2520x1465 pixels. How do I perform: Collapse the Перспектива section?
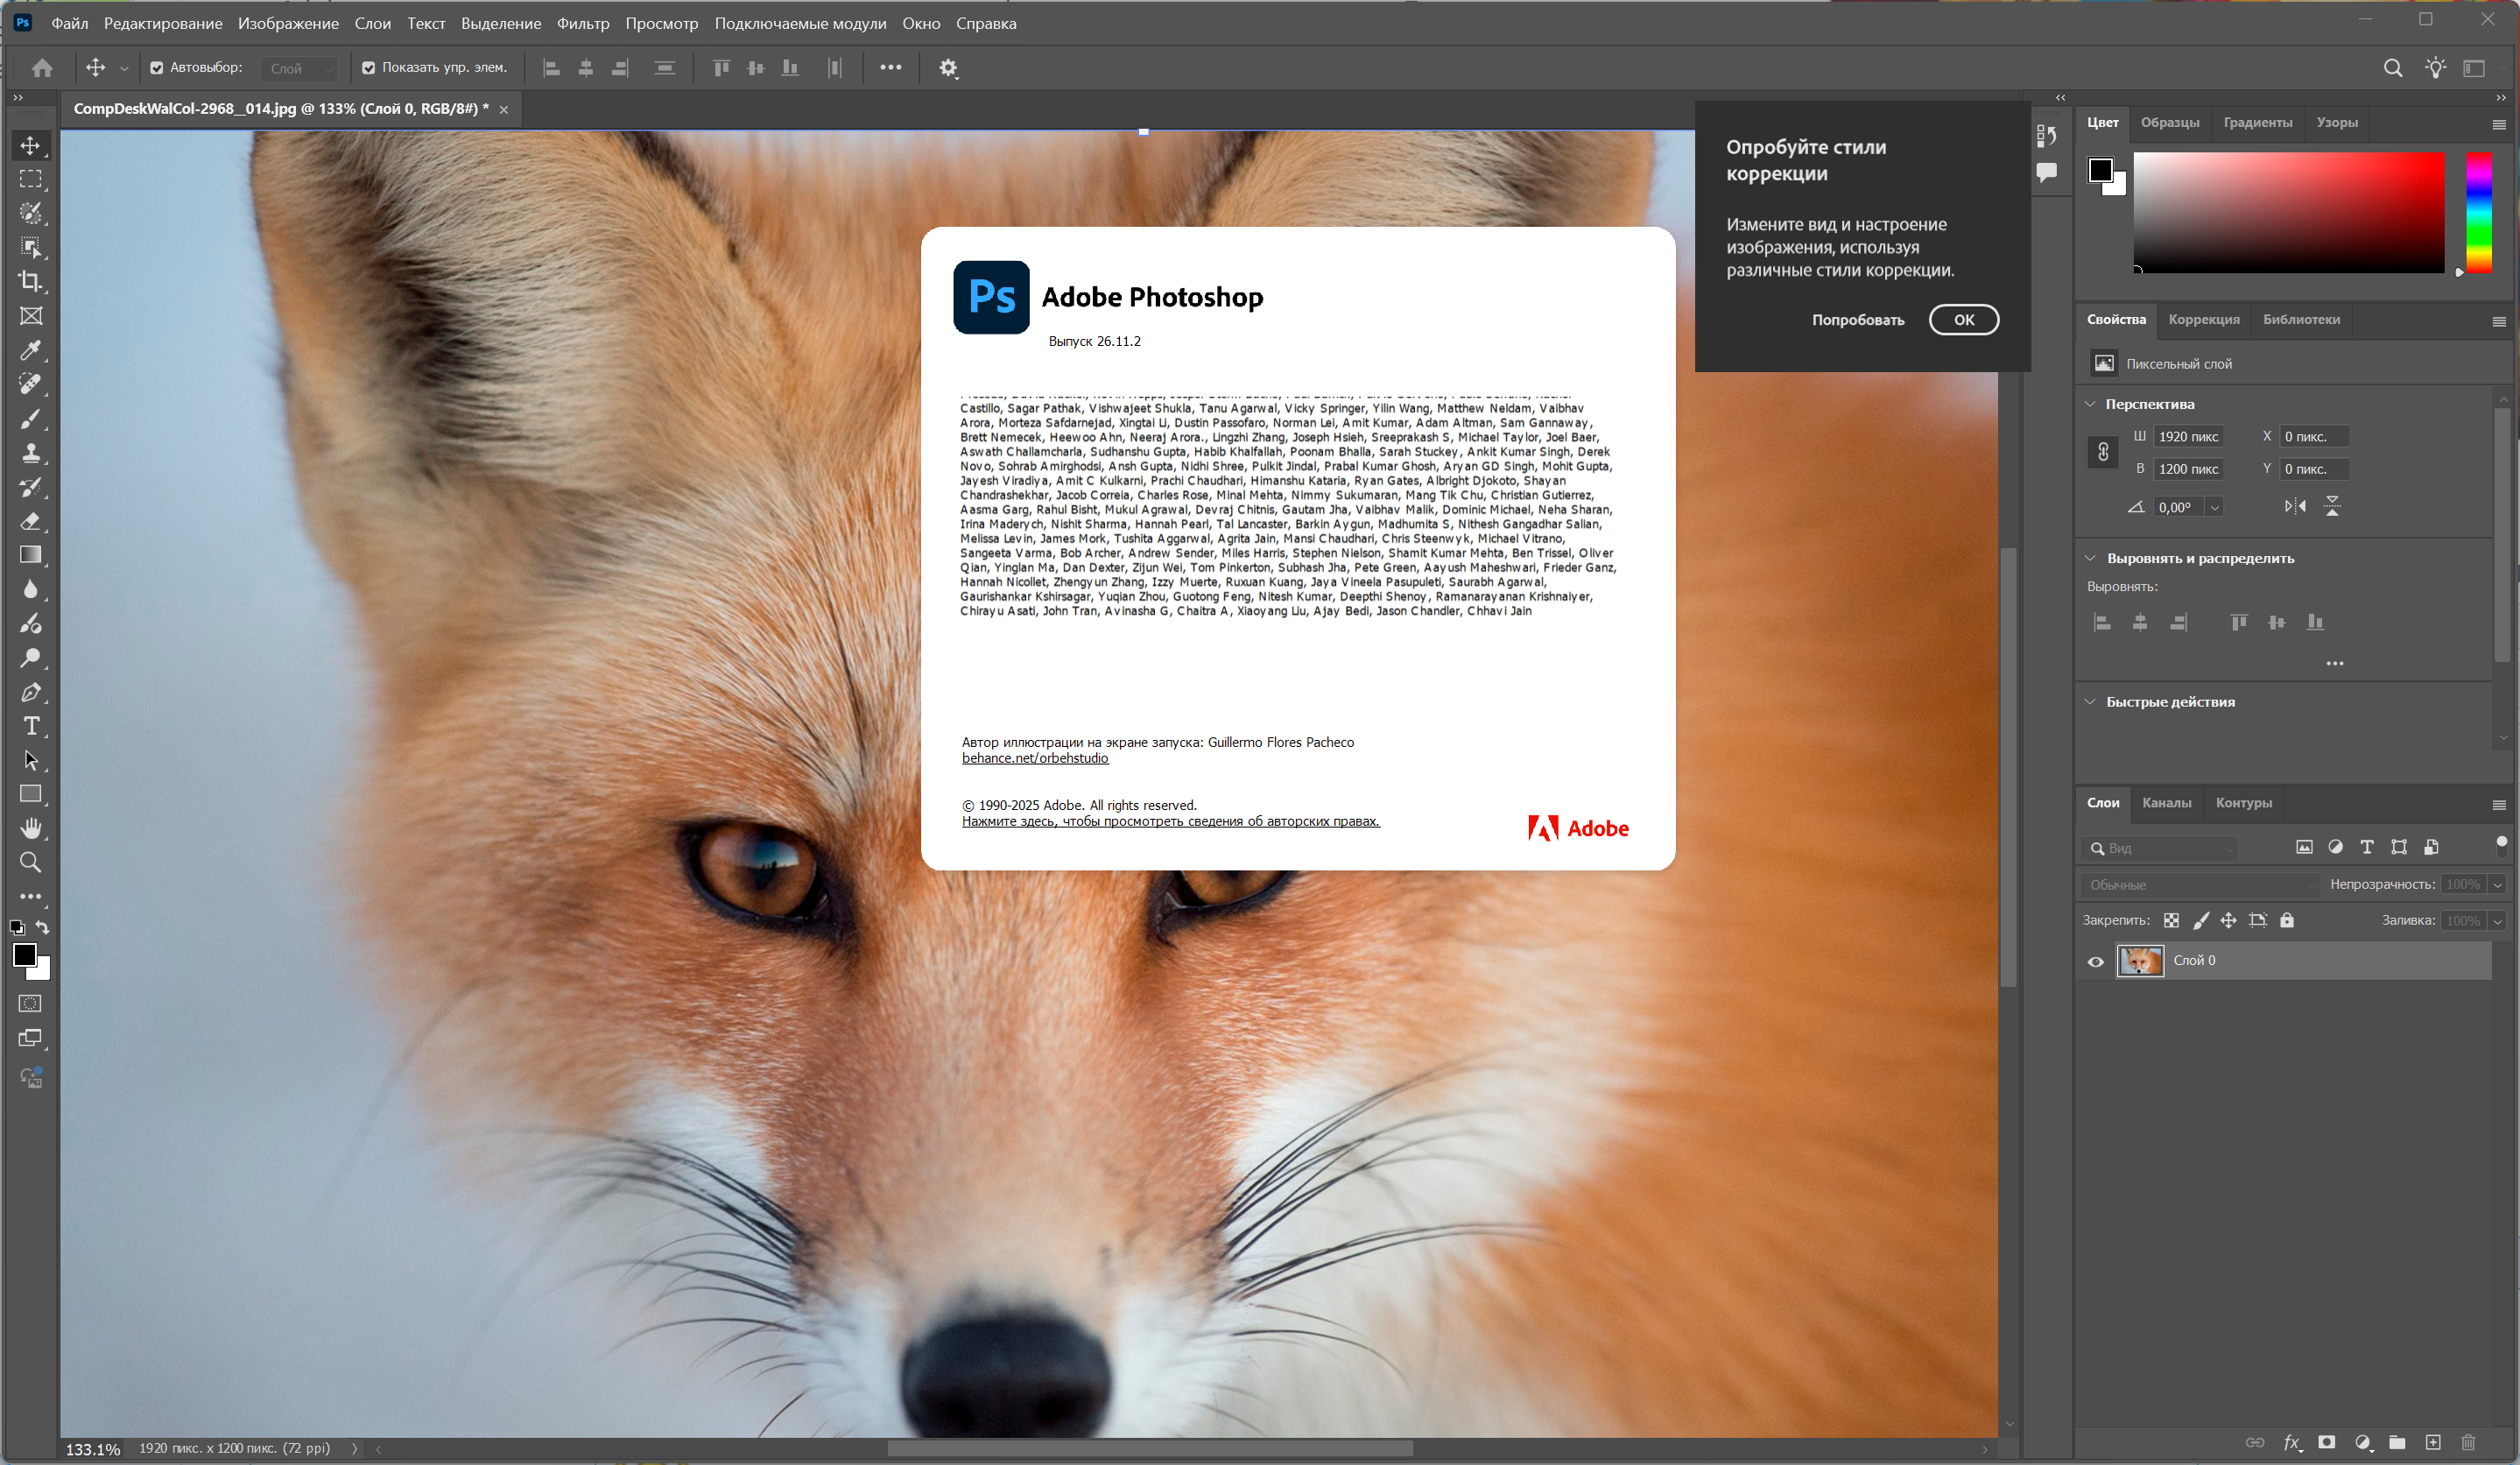point(2090,404)
